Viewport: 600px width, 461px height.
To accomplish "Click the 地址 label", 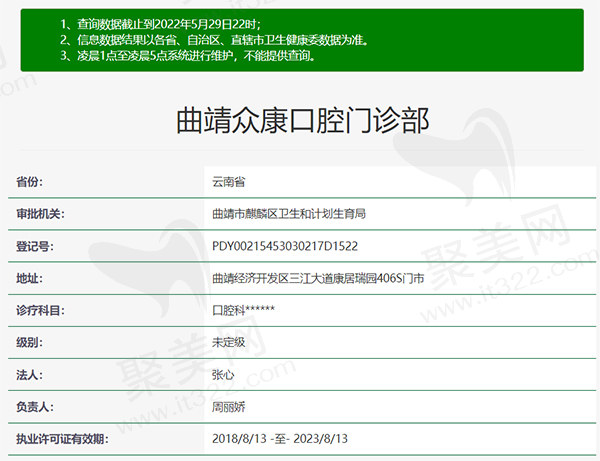I will tap(29, 278).
